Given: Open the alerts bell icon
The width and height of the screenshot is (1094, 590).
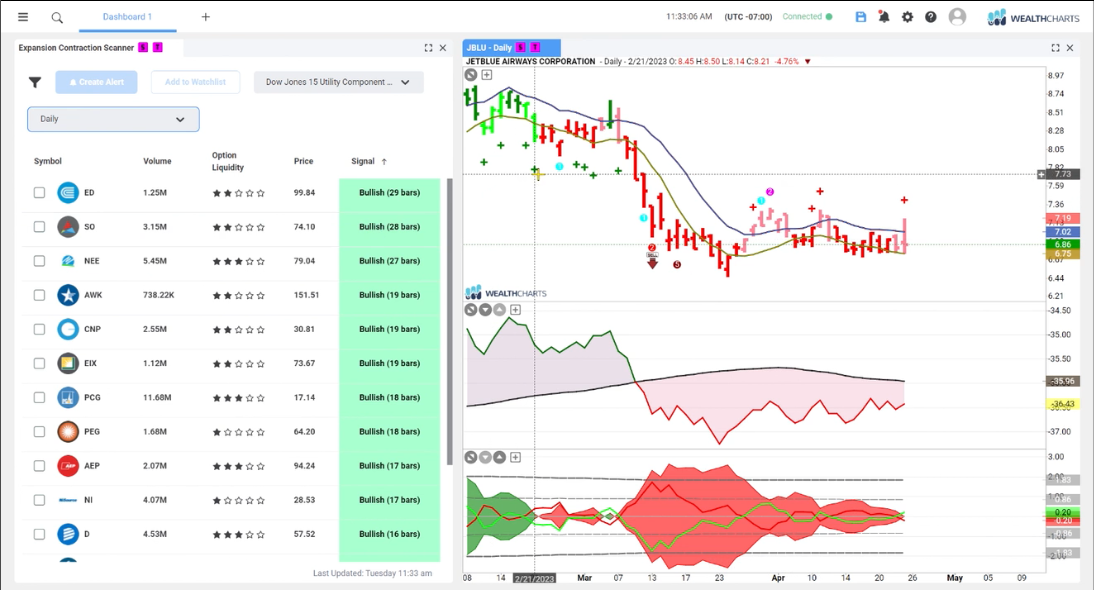Looking at the screenshot, I should [884, 17].
